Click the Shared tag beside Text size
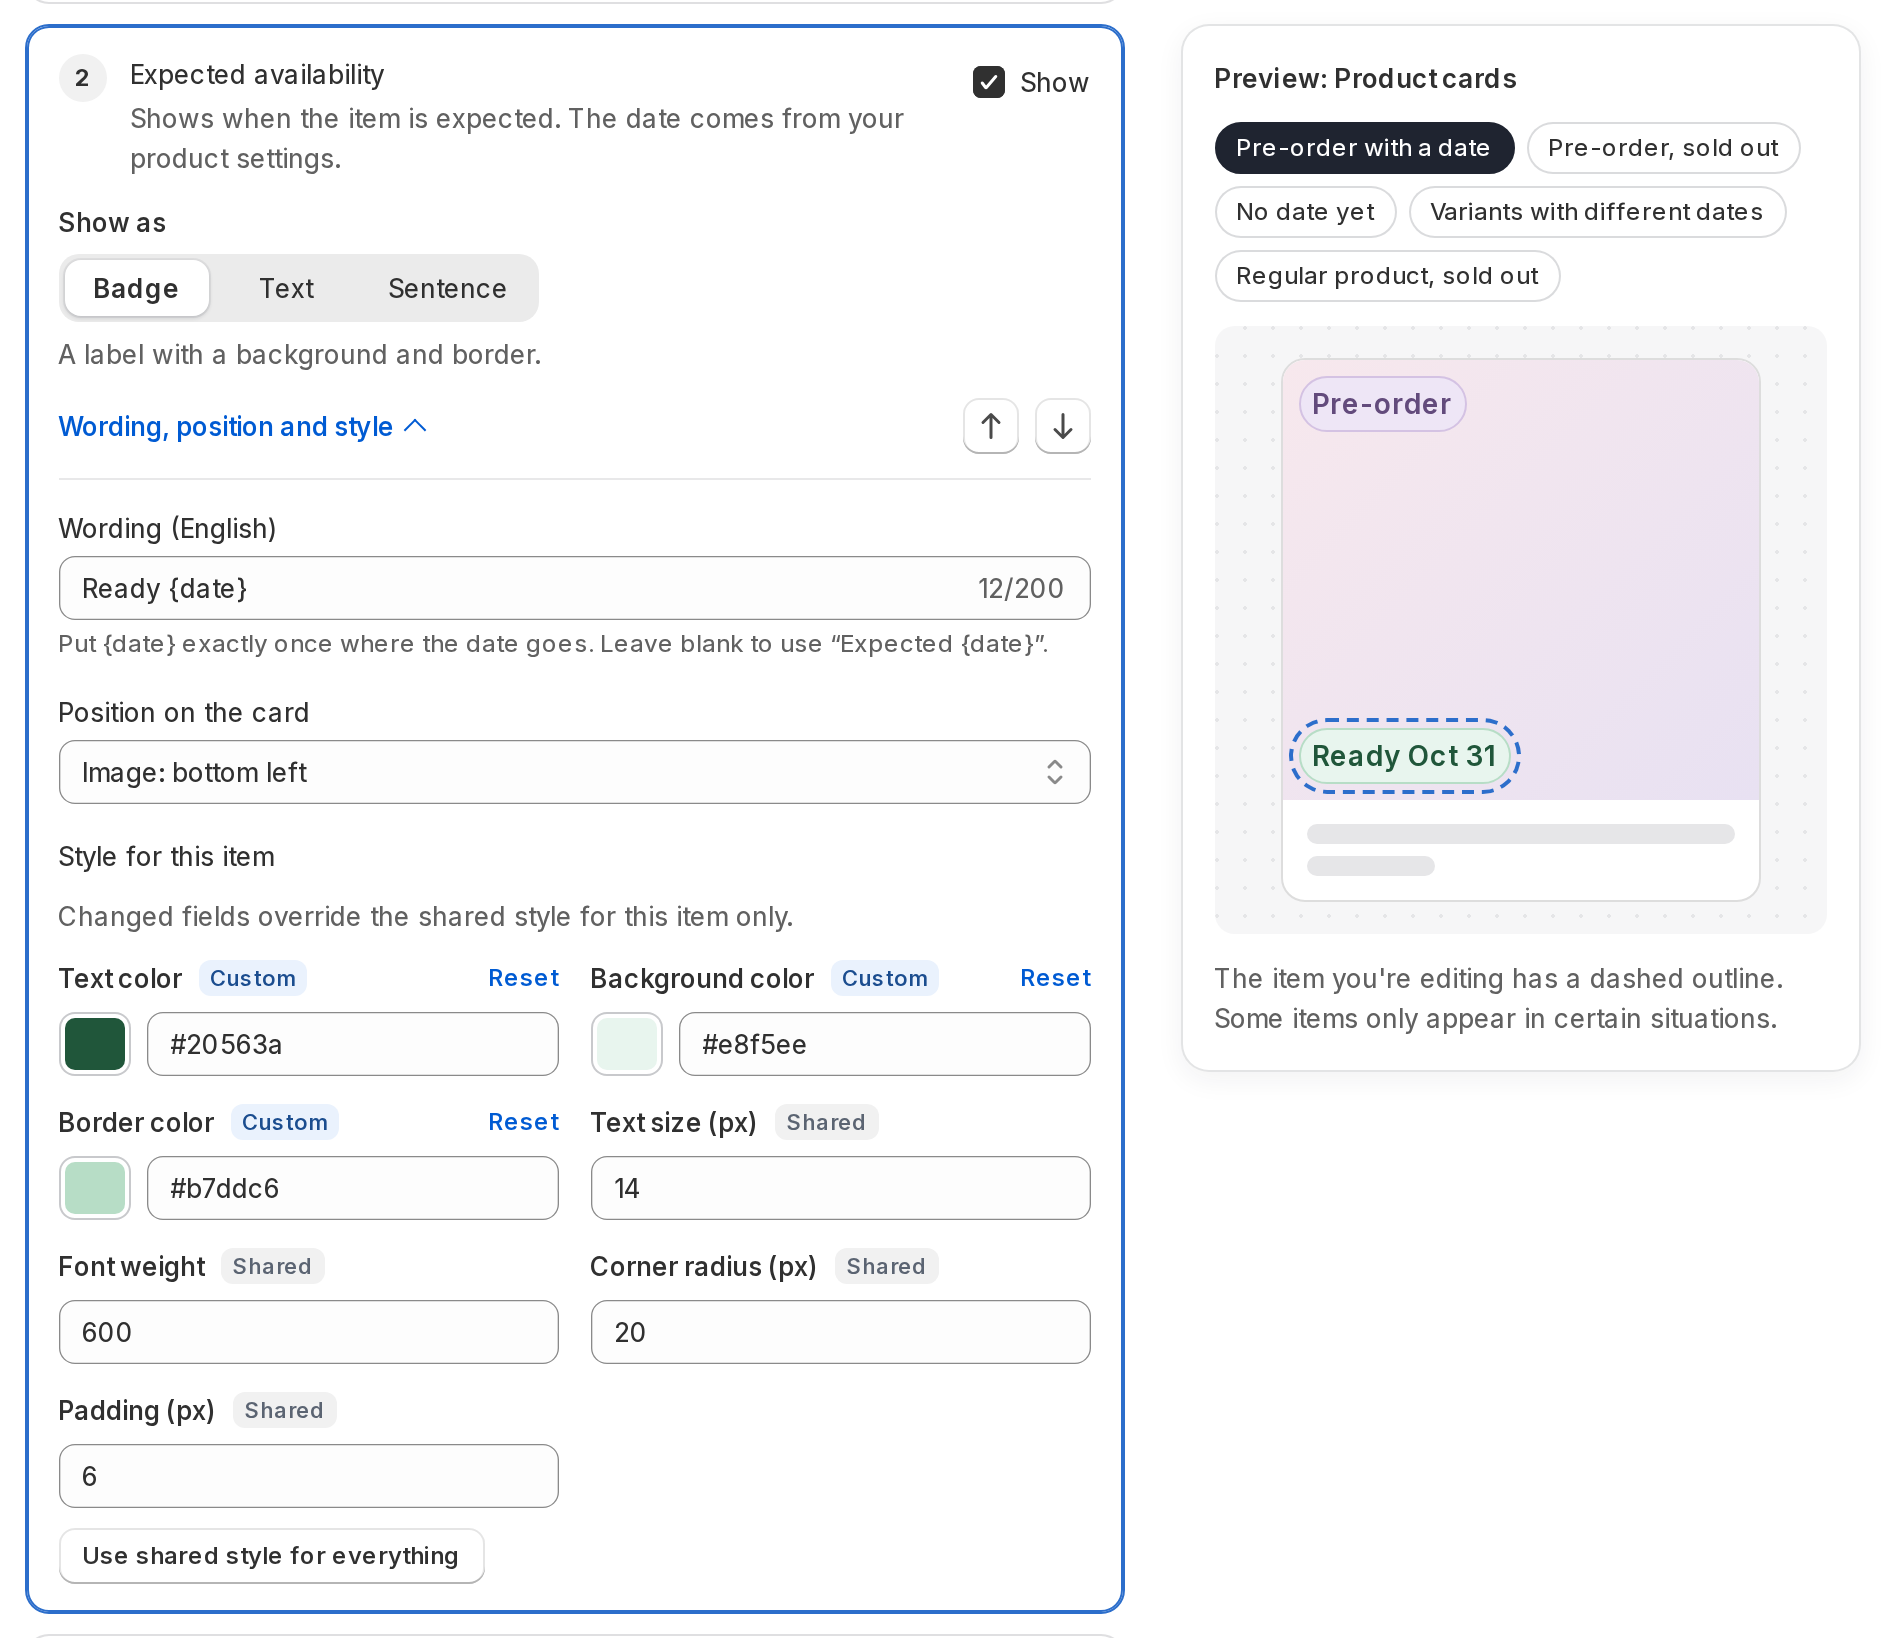The height and width of the screenshot is (1638, 1884). click(x=826, y=1122)
